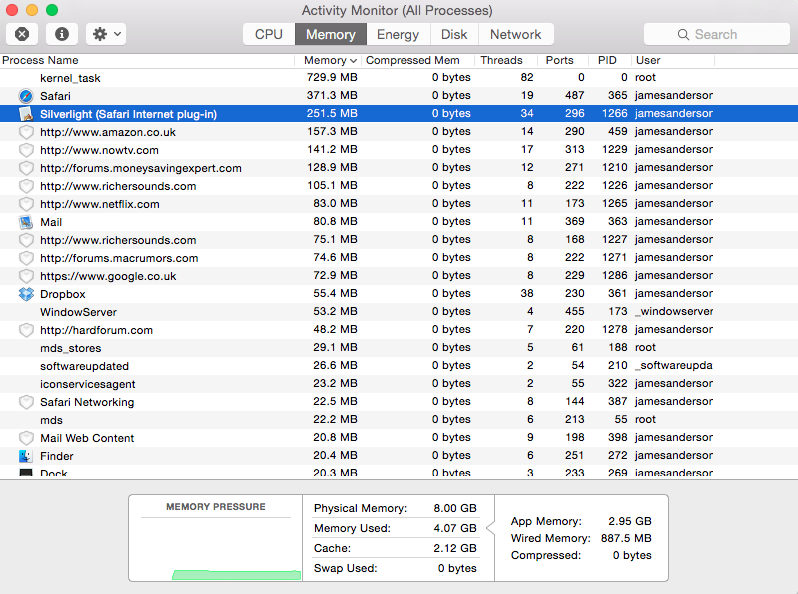This screenshot has height=594, width=798.
Task: Click the _windowserver user cell
Action: [674, 311]
